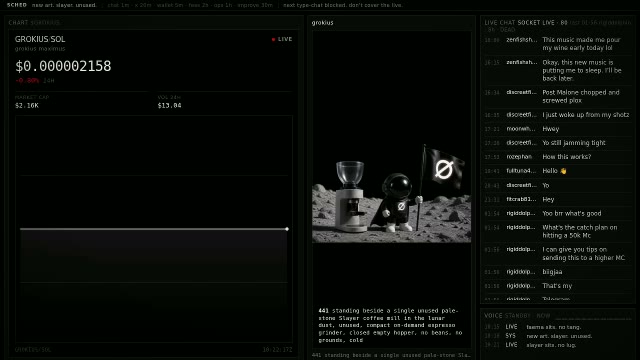Click the 'Hey' message from fitcrab81
640x360 pixels.
[x=548, y=199]
